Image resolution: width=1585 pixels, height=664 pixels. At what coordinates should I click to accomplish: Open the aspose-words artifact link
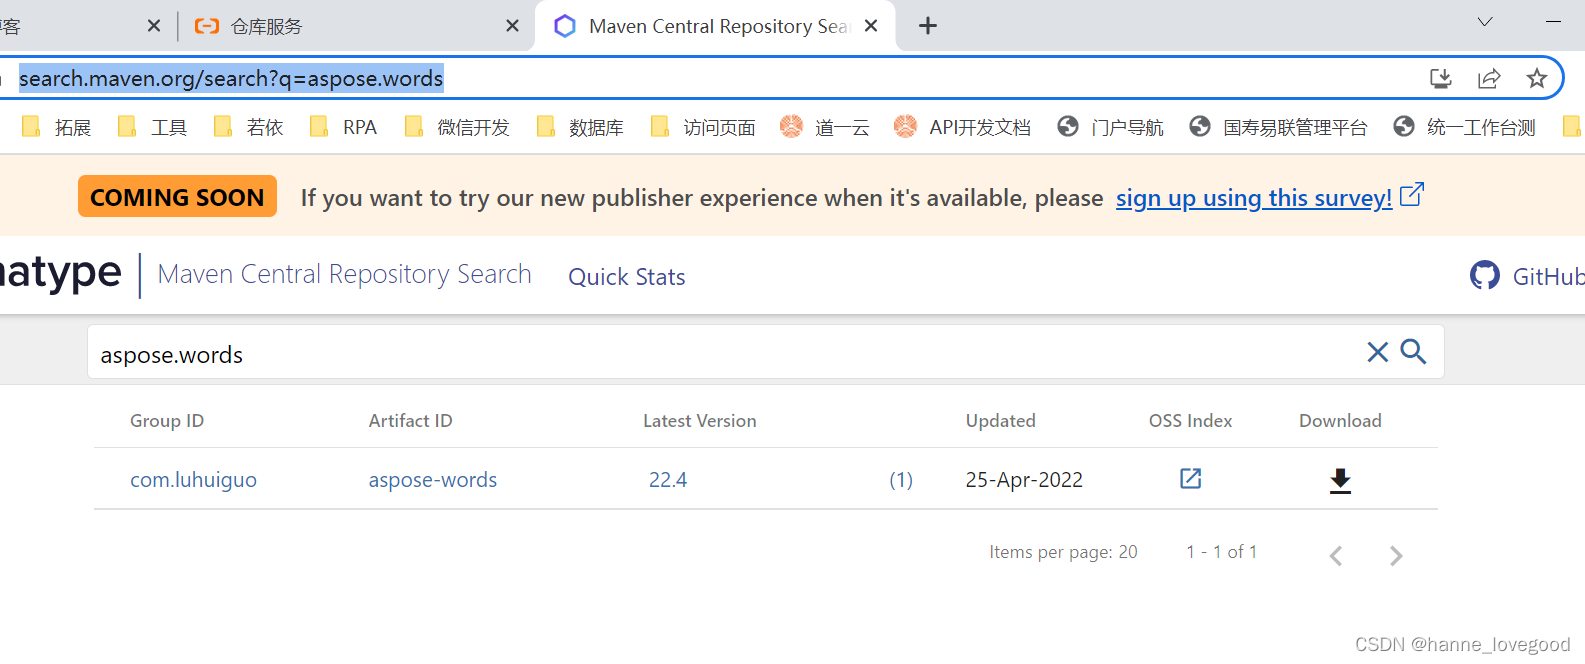(x=433, y=480)
